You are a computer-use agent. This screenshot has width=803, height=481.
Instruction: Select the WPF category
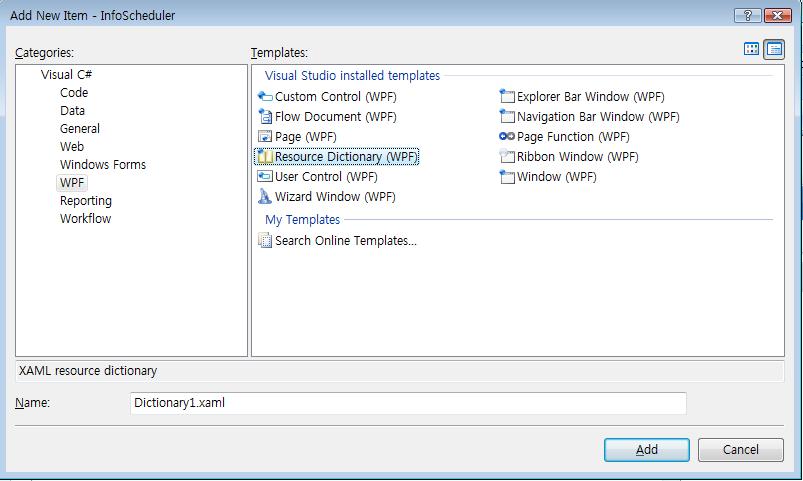coord(72,183)
